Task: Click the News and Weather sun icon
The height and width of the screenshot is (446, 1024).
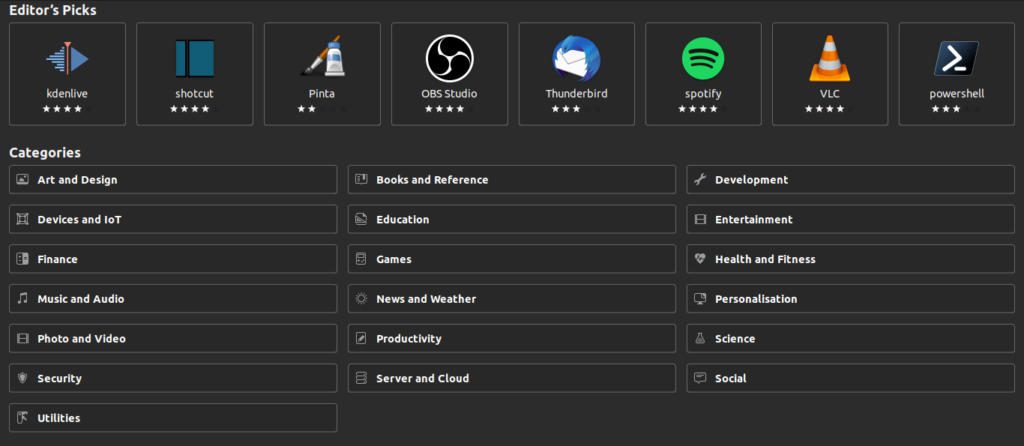Action: pos(361,299)
